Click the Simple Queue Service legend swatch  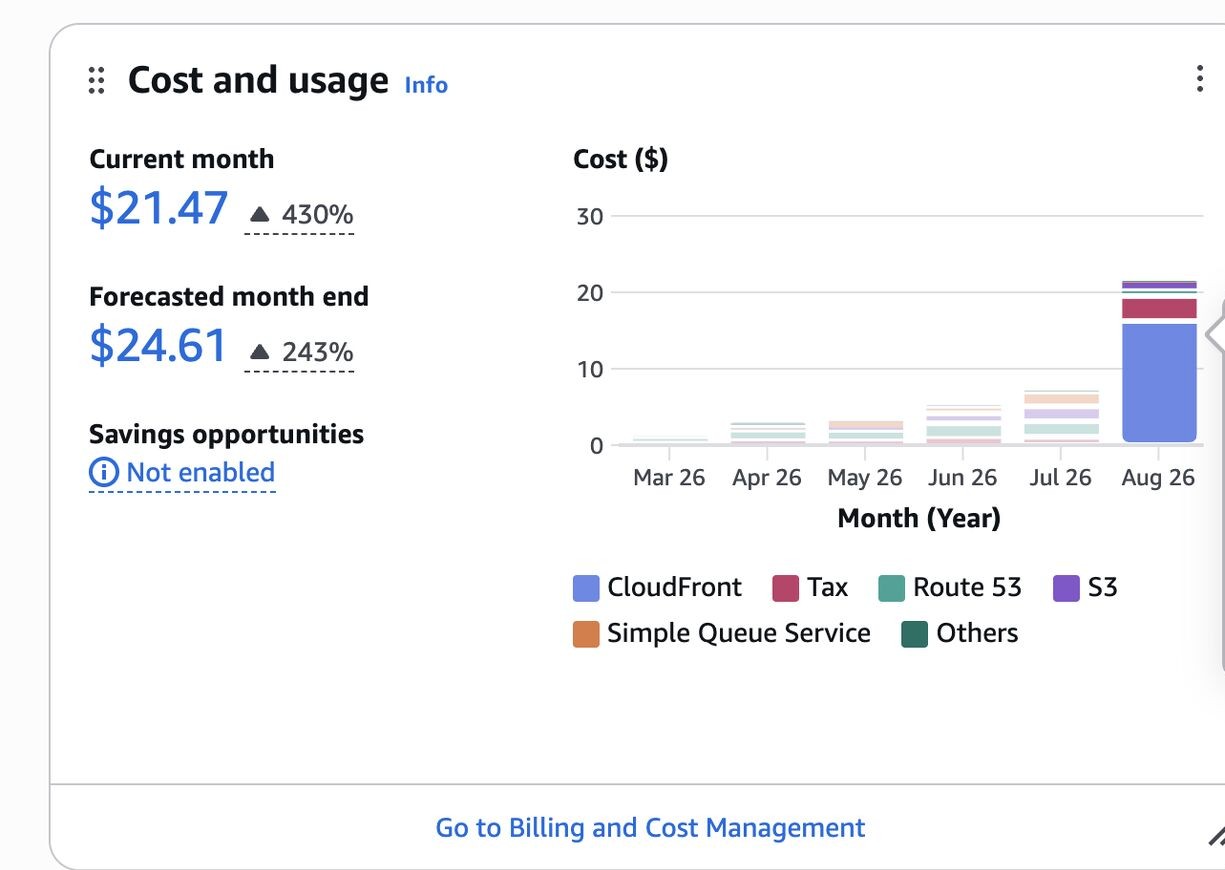[586, 634]
